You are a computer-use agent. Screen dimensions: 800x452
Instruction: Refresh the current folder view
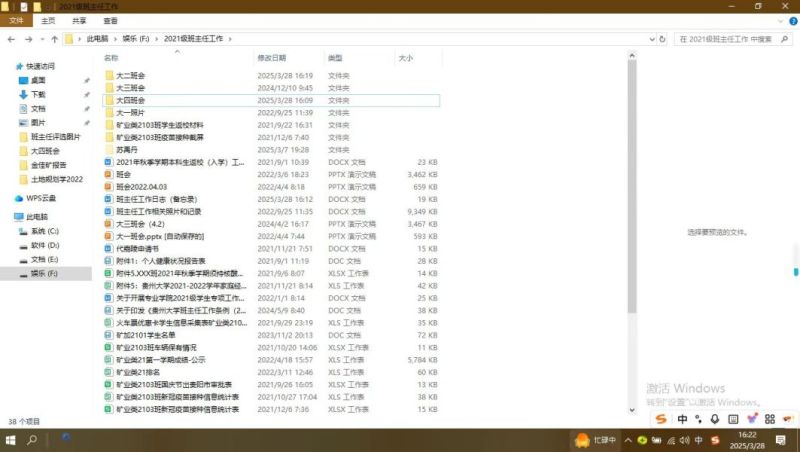pos(662,39)
